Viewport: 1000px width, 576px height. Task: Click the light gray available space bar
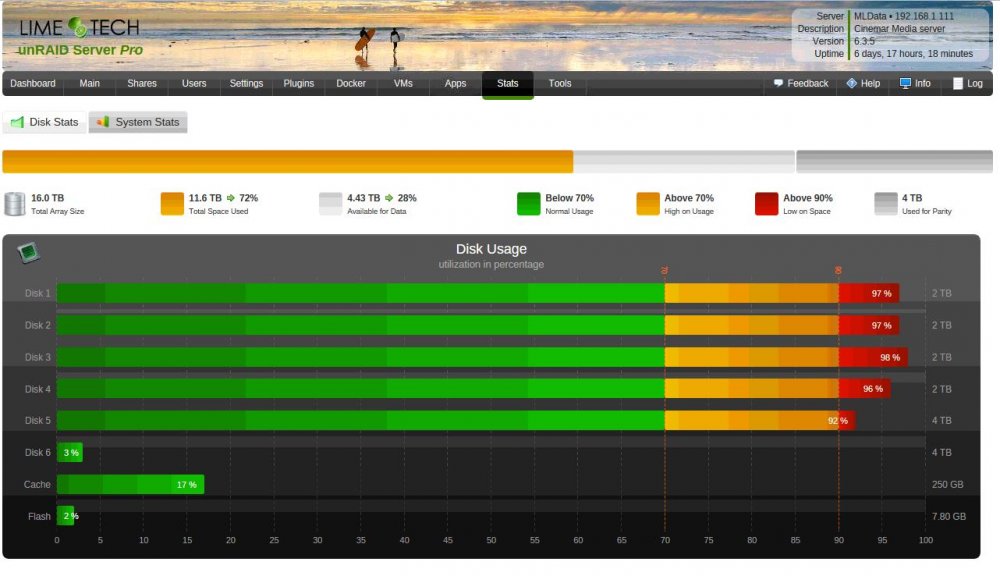pos(684,161)
